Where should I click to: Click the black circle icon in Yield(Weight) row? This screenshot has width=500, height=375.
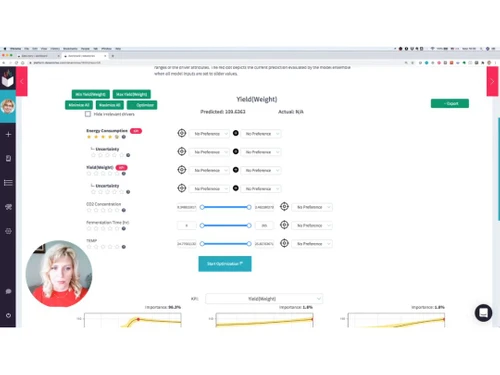(x=236, y=170)
